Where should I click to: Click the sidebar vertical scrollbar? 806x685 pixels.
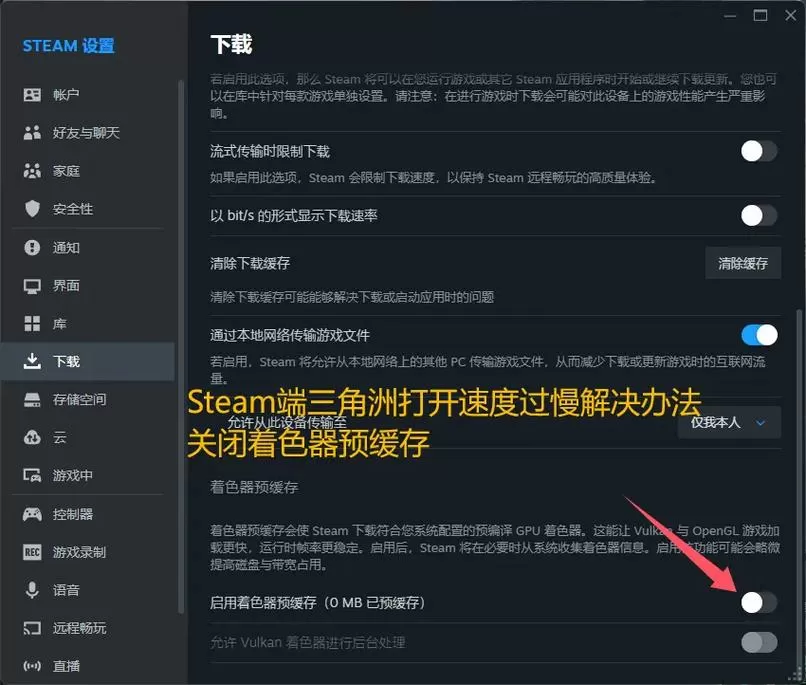180,346
